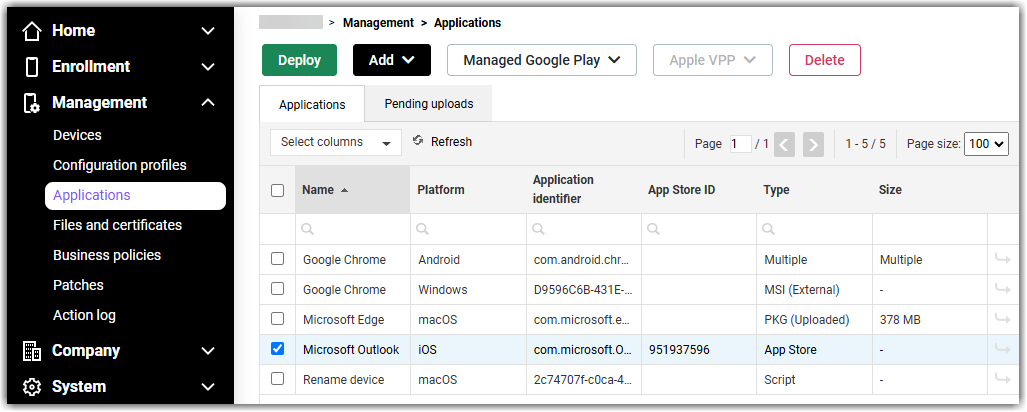Click the Microsoft Edge name cell
Viewport: 1027px width, 412px height.
coord(353,320)
